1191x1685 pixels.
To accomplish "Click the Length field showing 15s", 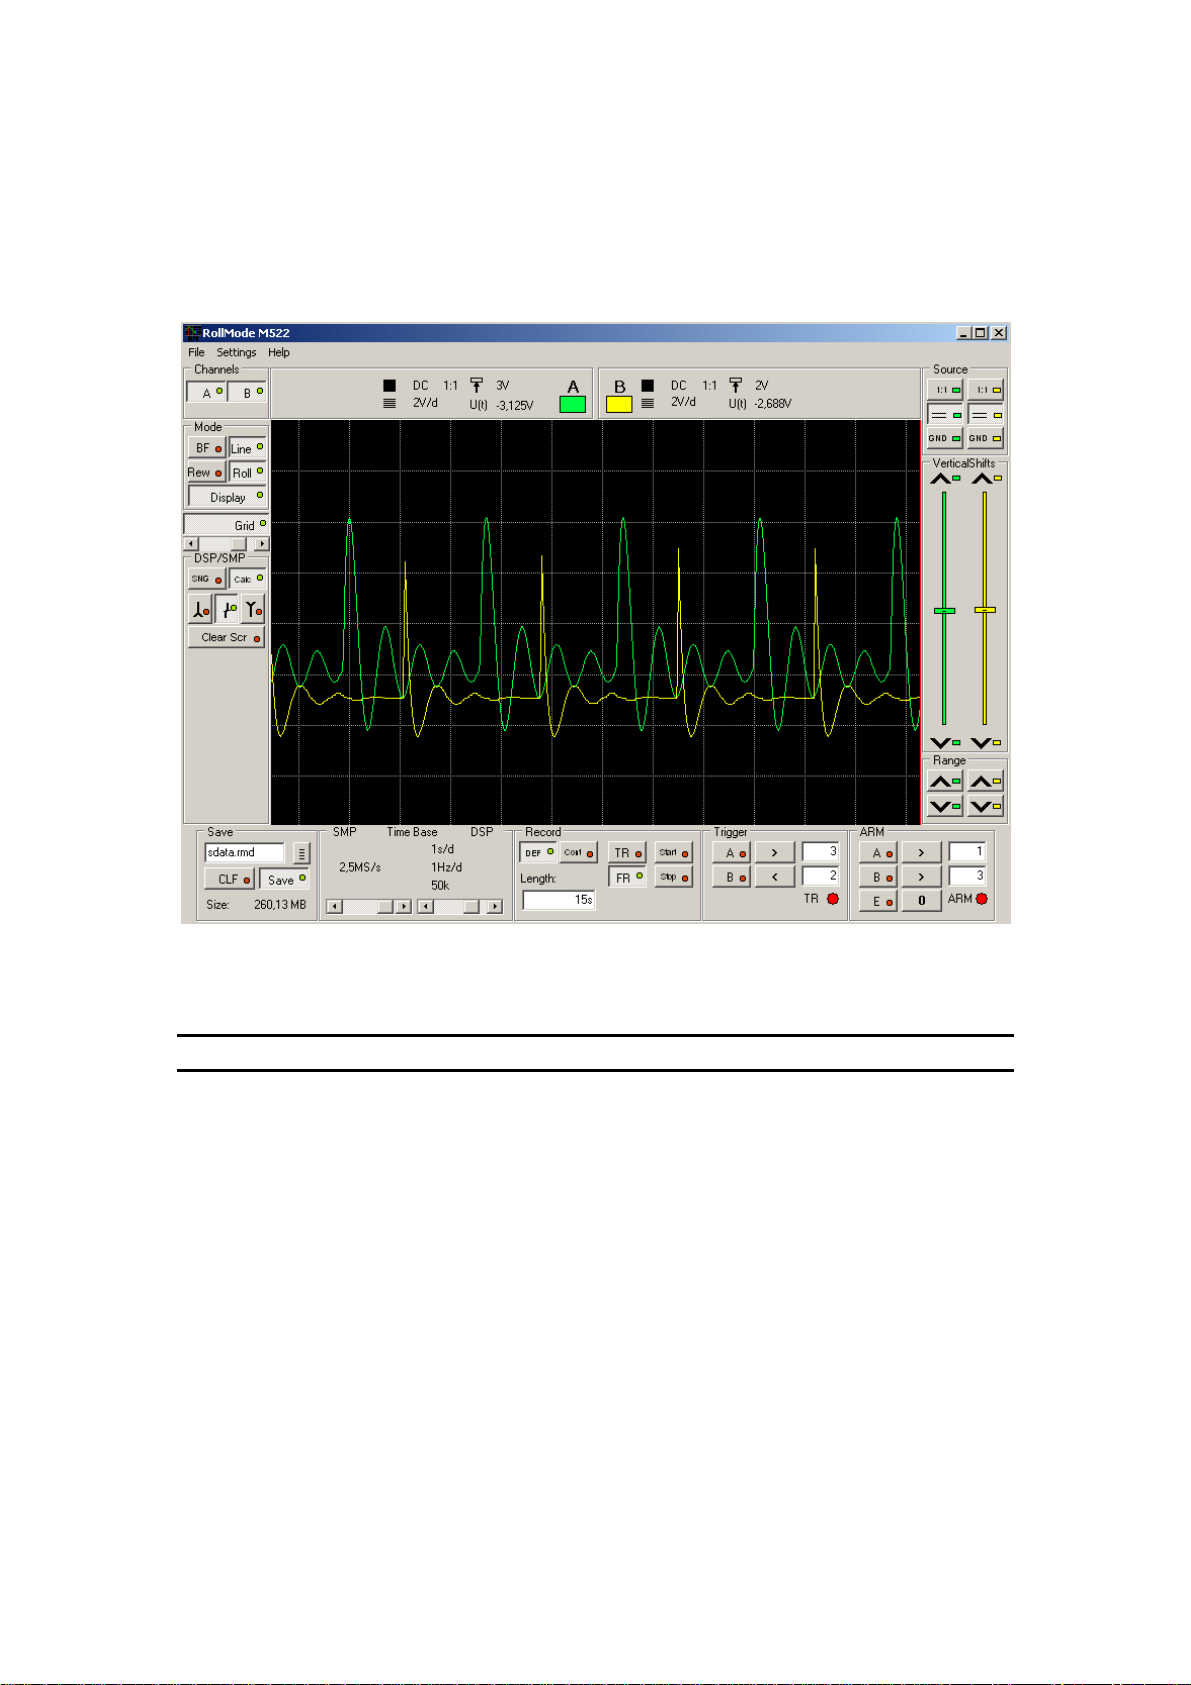I will [559, 900].
